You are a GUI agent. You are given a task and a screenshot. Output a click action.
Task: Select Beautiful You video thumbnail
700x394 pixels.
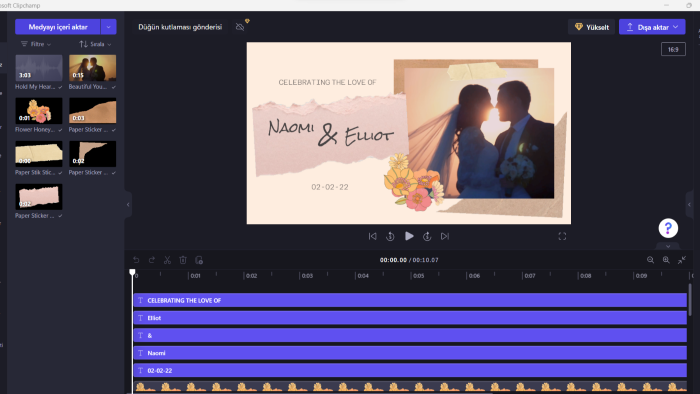[92, 68]
